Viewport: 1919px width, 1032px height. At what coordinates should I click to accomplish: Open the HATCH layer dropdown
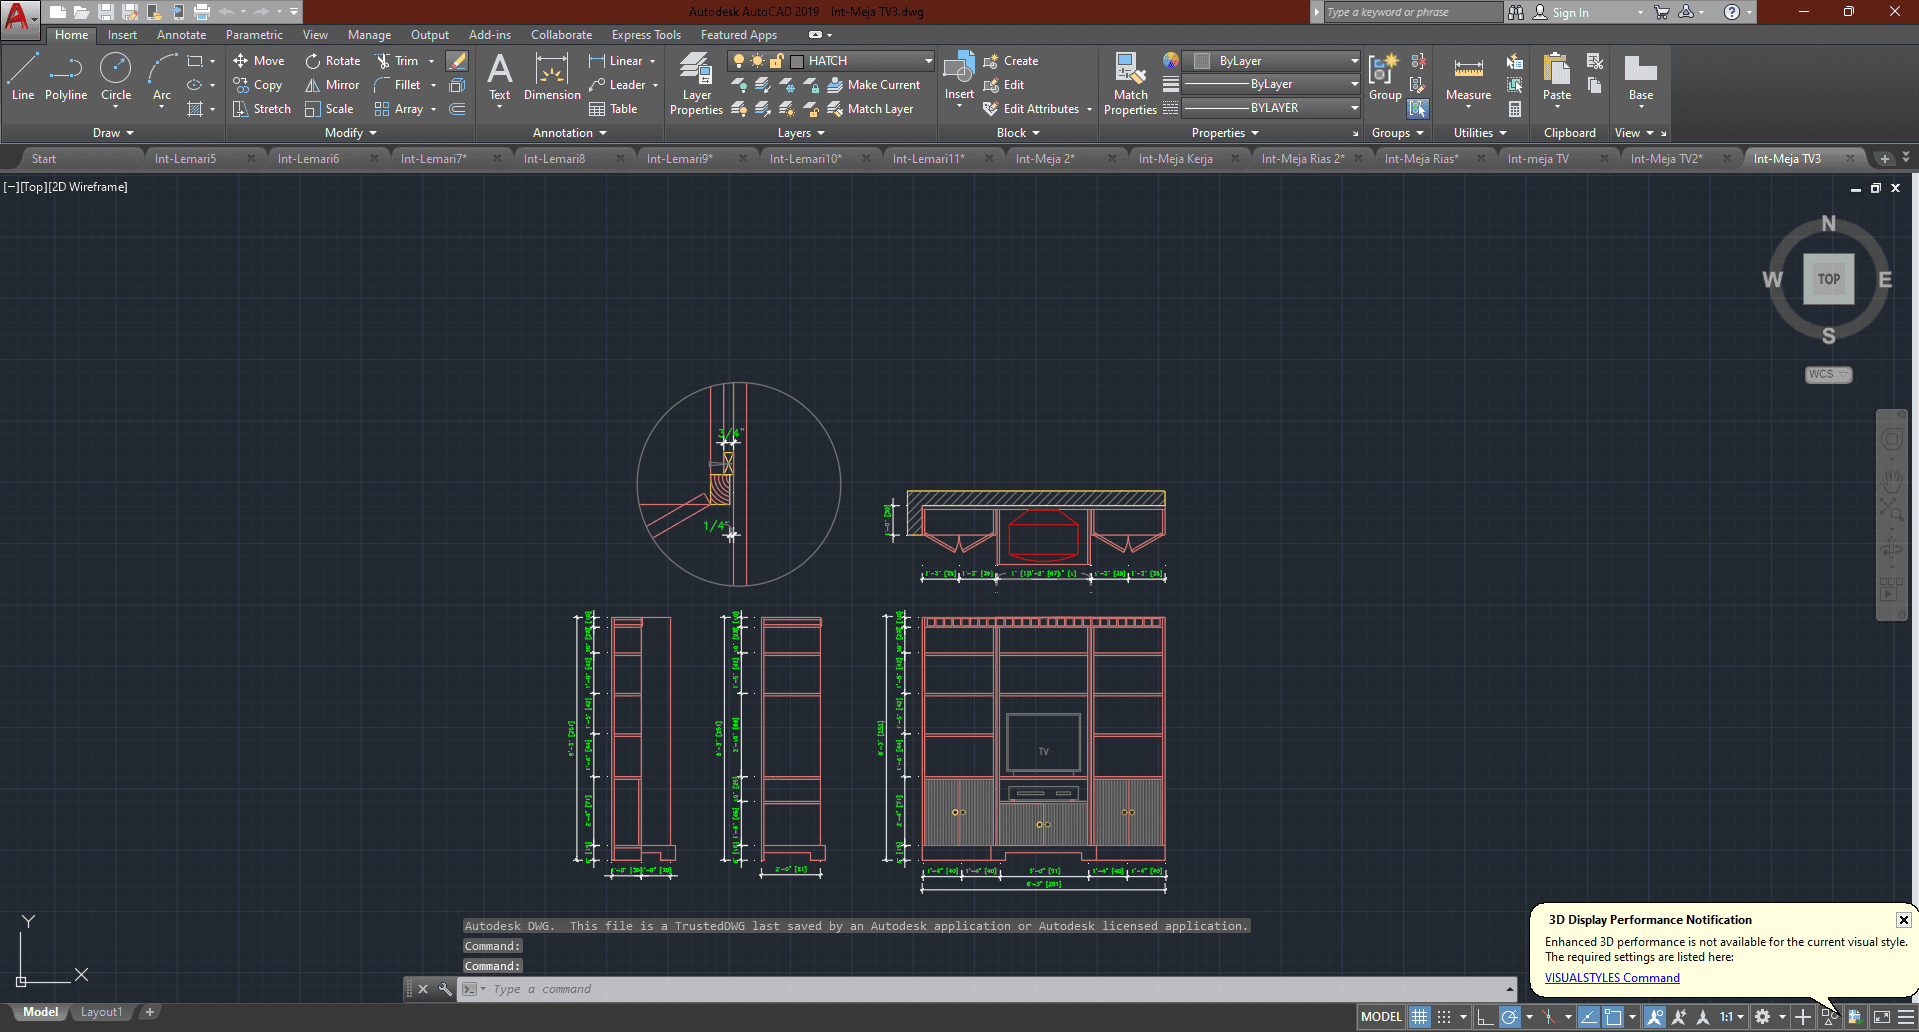(x=928, y=61)
